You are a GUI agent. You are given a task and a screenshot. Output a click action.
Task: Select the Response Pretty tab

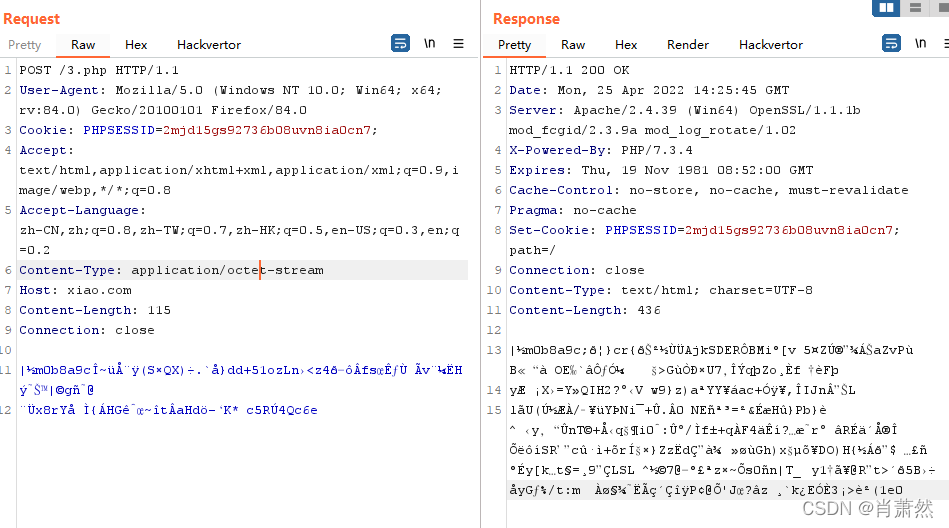(514, 45)
